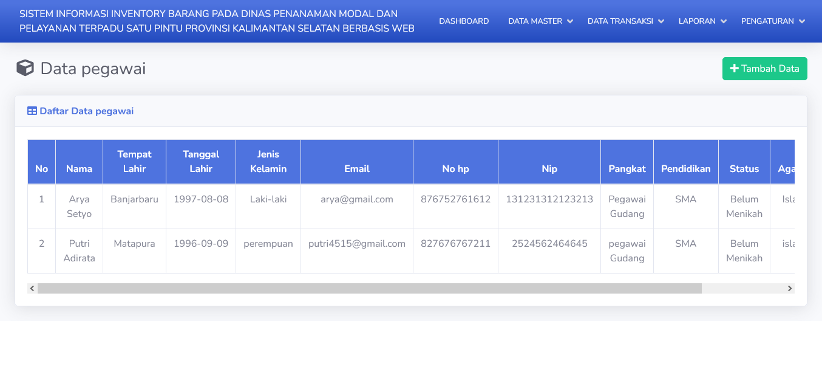
Task: Click the horizontal scrollbar thumb of table
Action: point(370,288)
